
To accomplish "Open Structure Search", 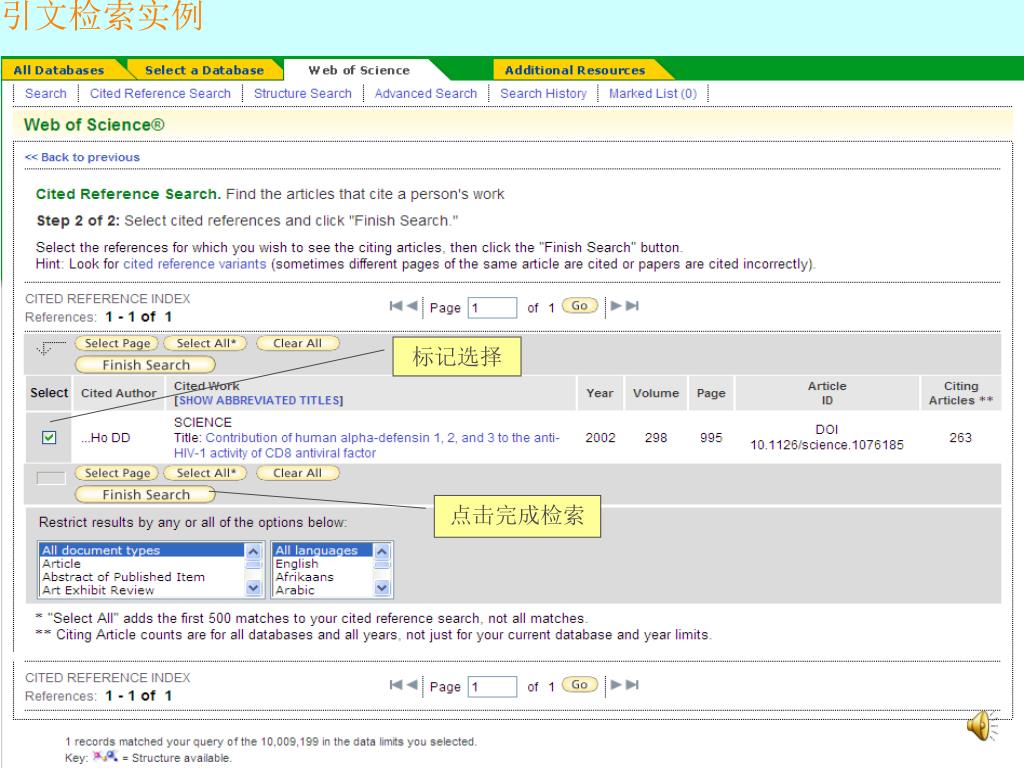I will pos(302,93).
